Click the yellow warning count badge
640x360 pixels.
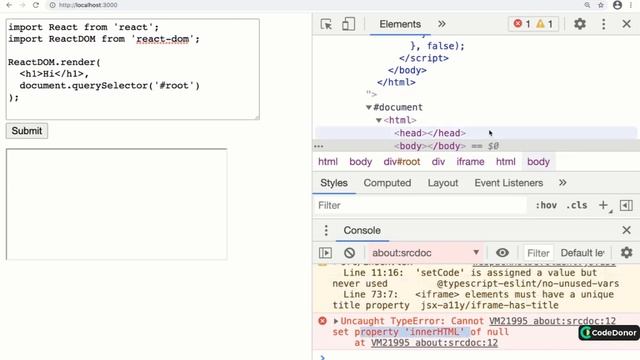tap(544, 24)
